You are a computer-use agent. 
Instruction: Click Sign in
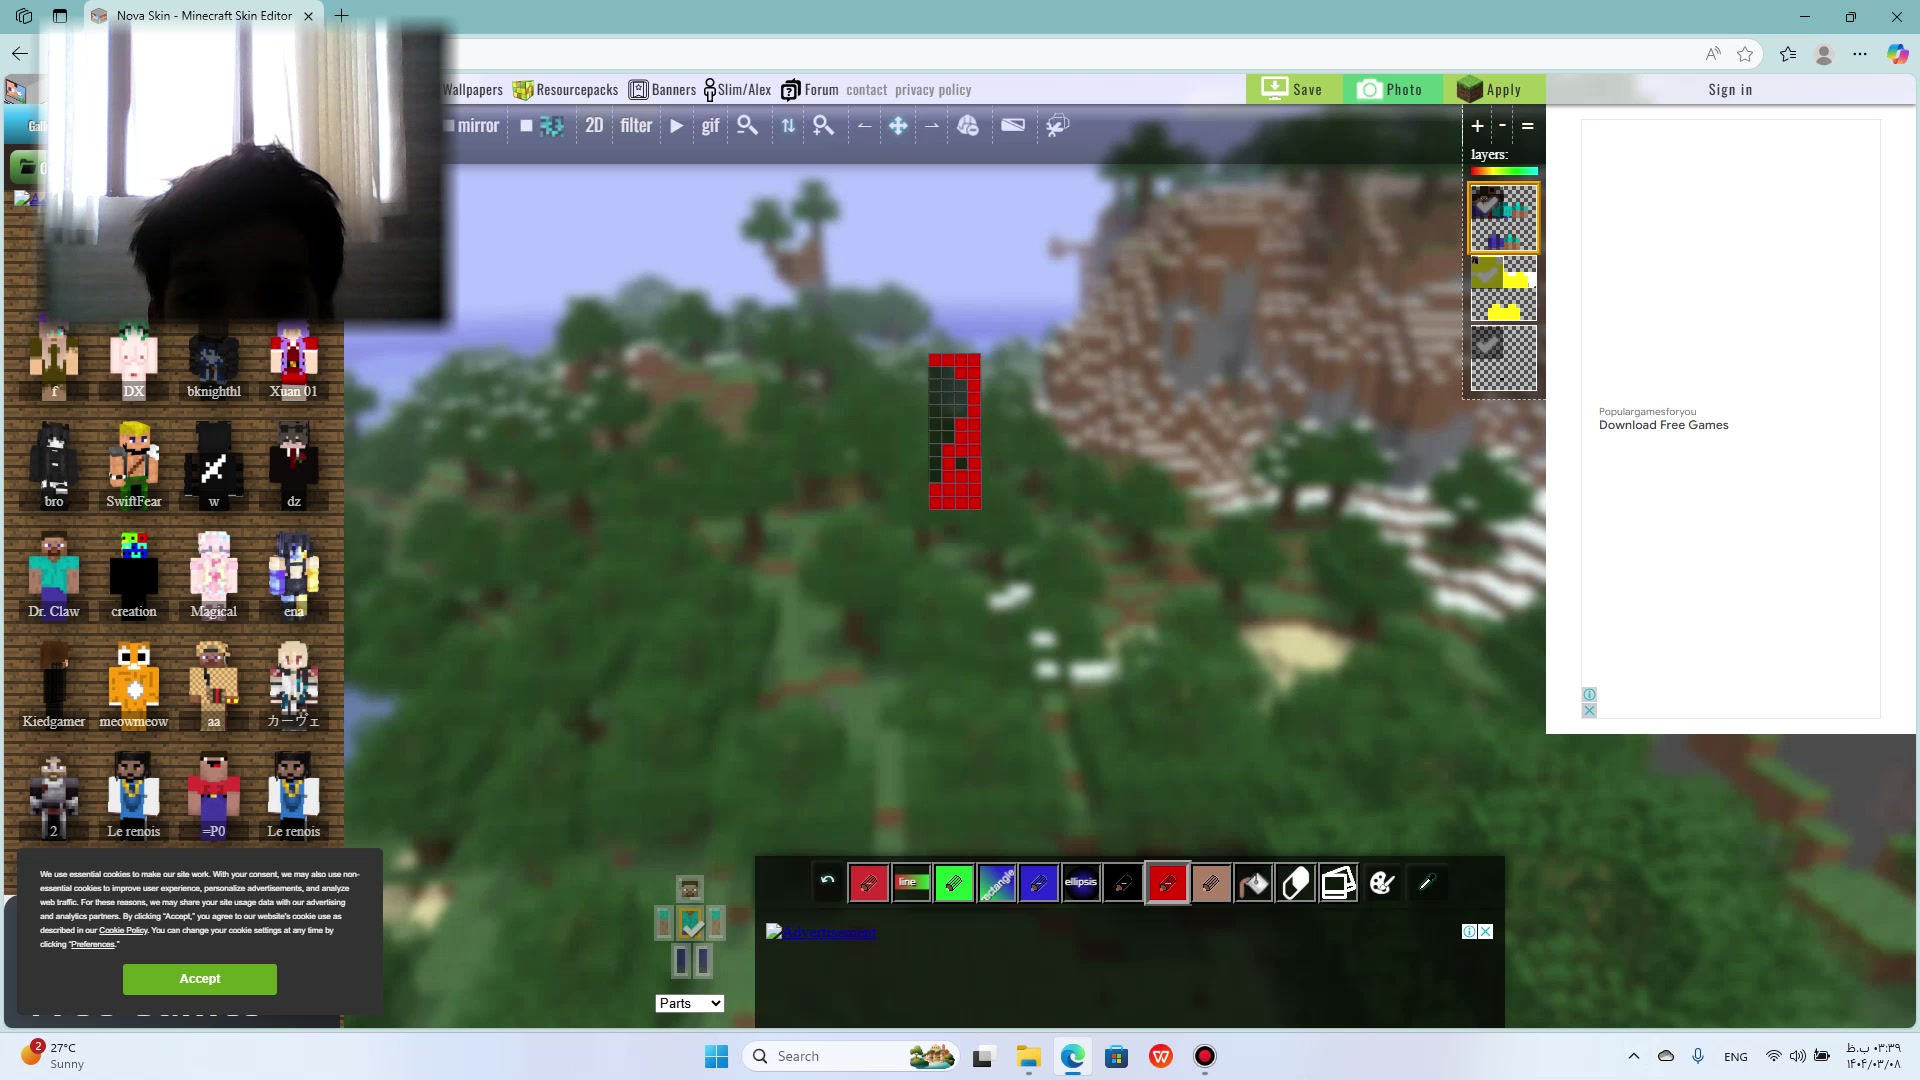coord(1730,90)
